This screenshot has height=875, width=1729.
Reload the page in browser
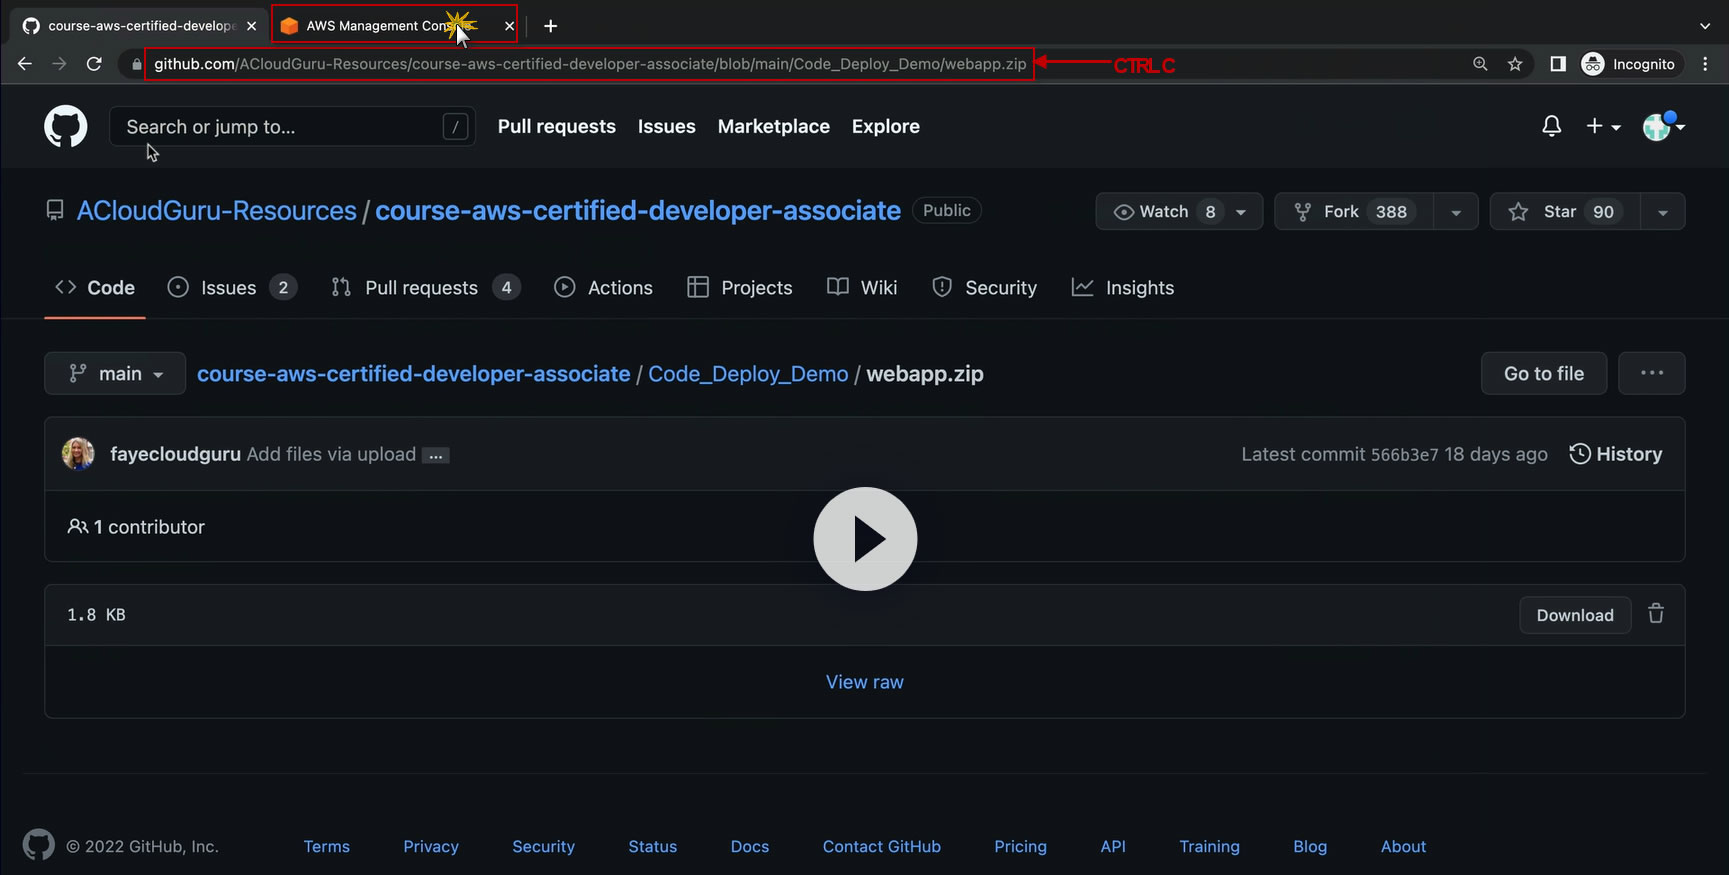click(94, 64)
